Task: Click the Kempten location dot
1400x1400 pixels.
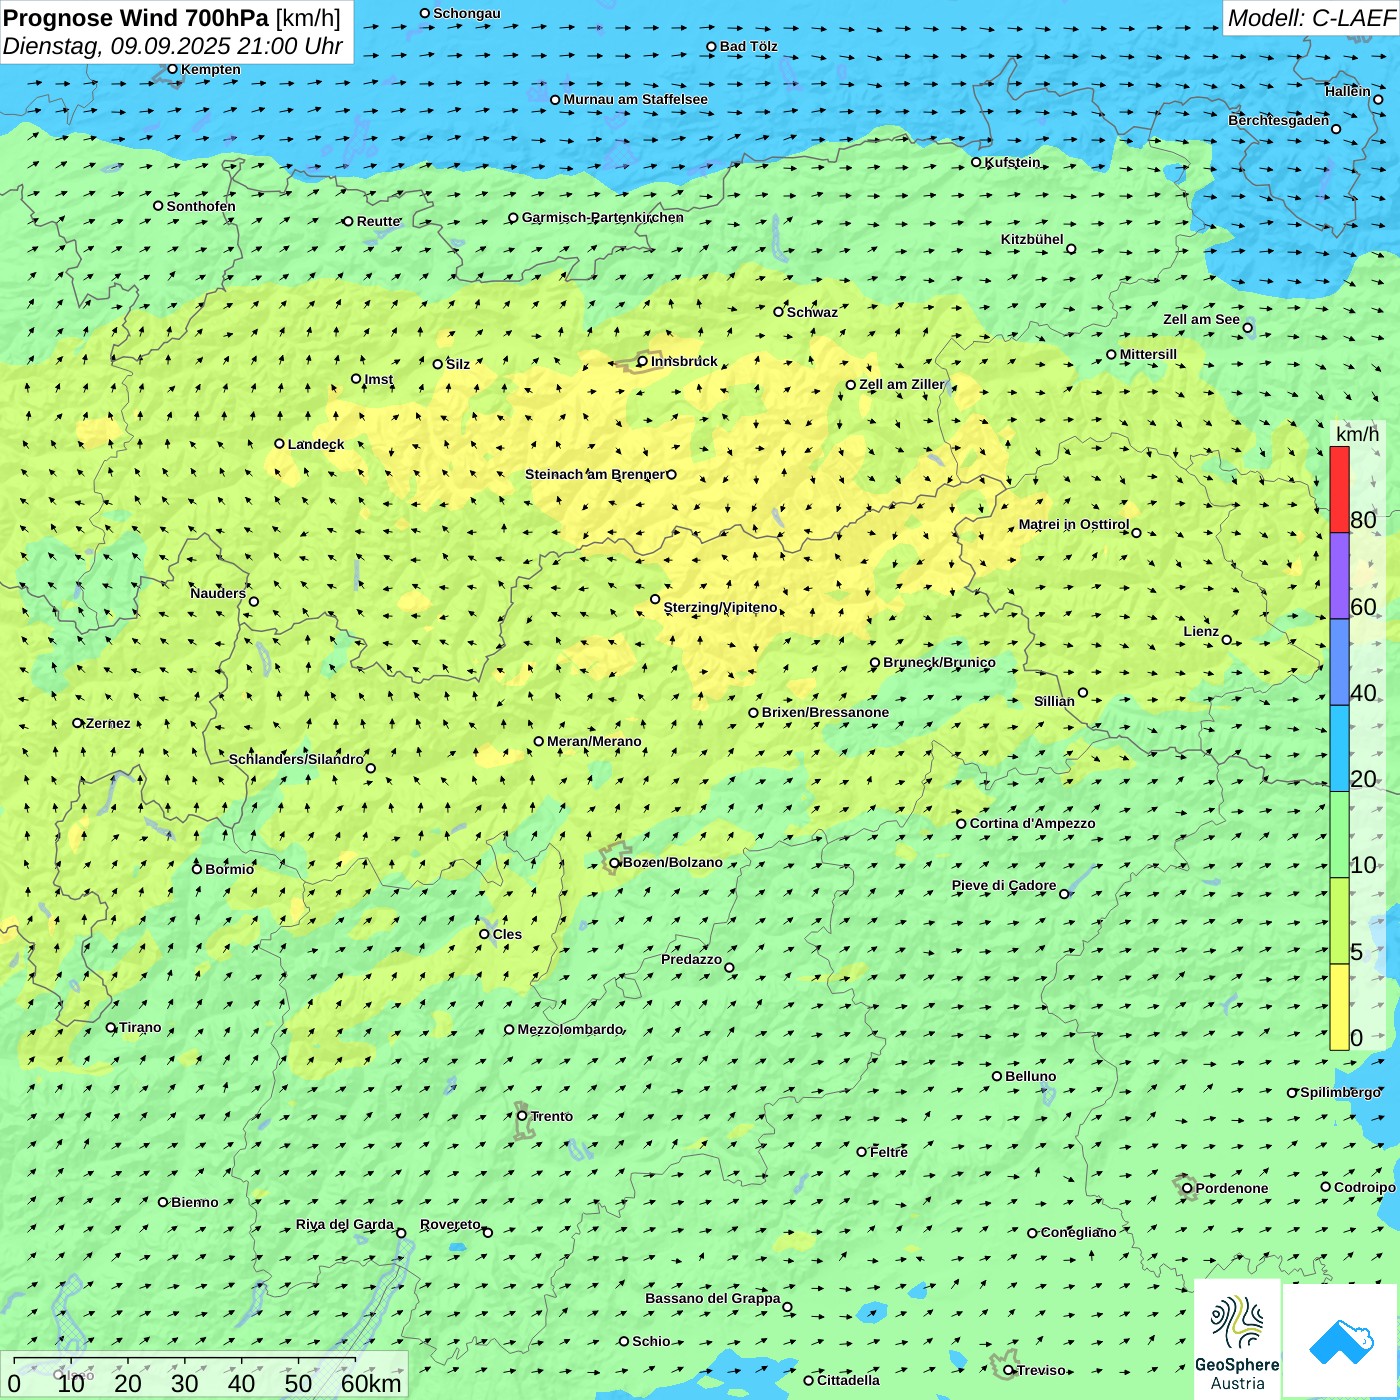Action: (173, 69)
